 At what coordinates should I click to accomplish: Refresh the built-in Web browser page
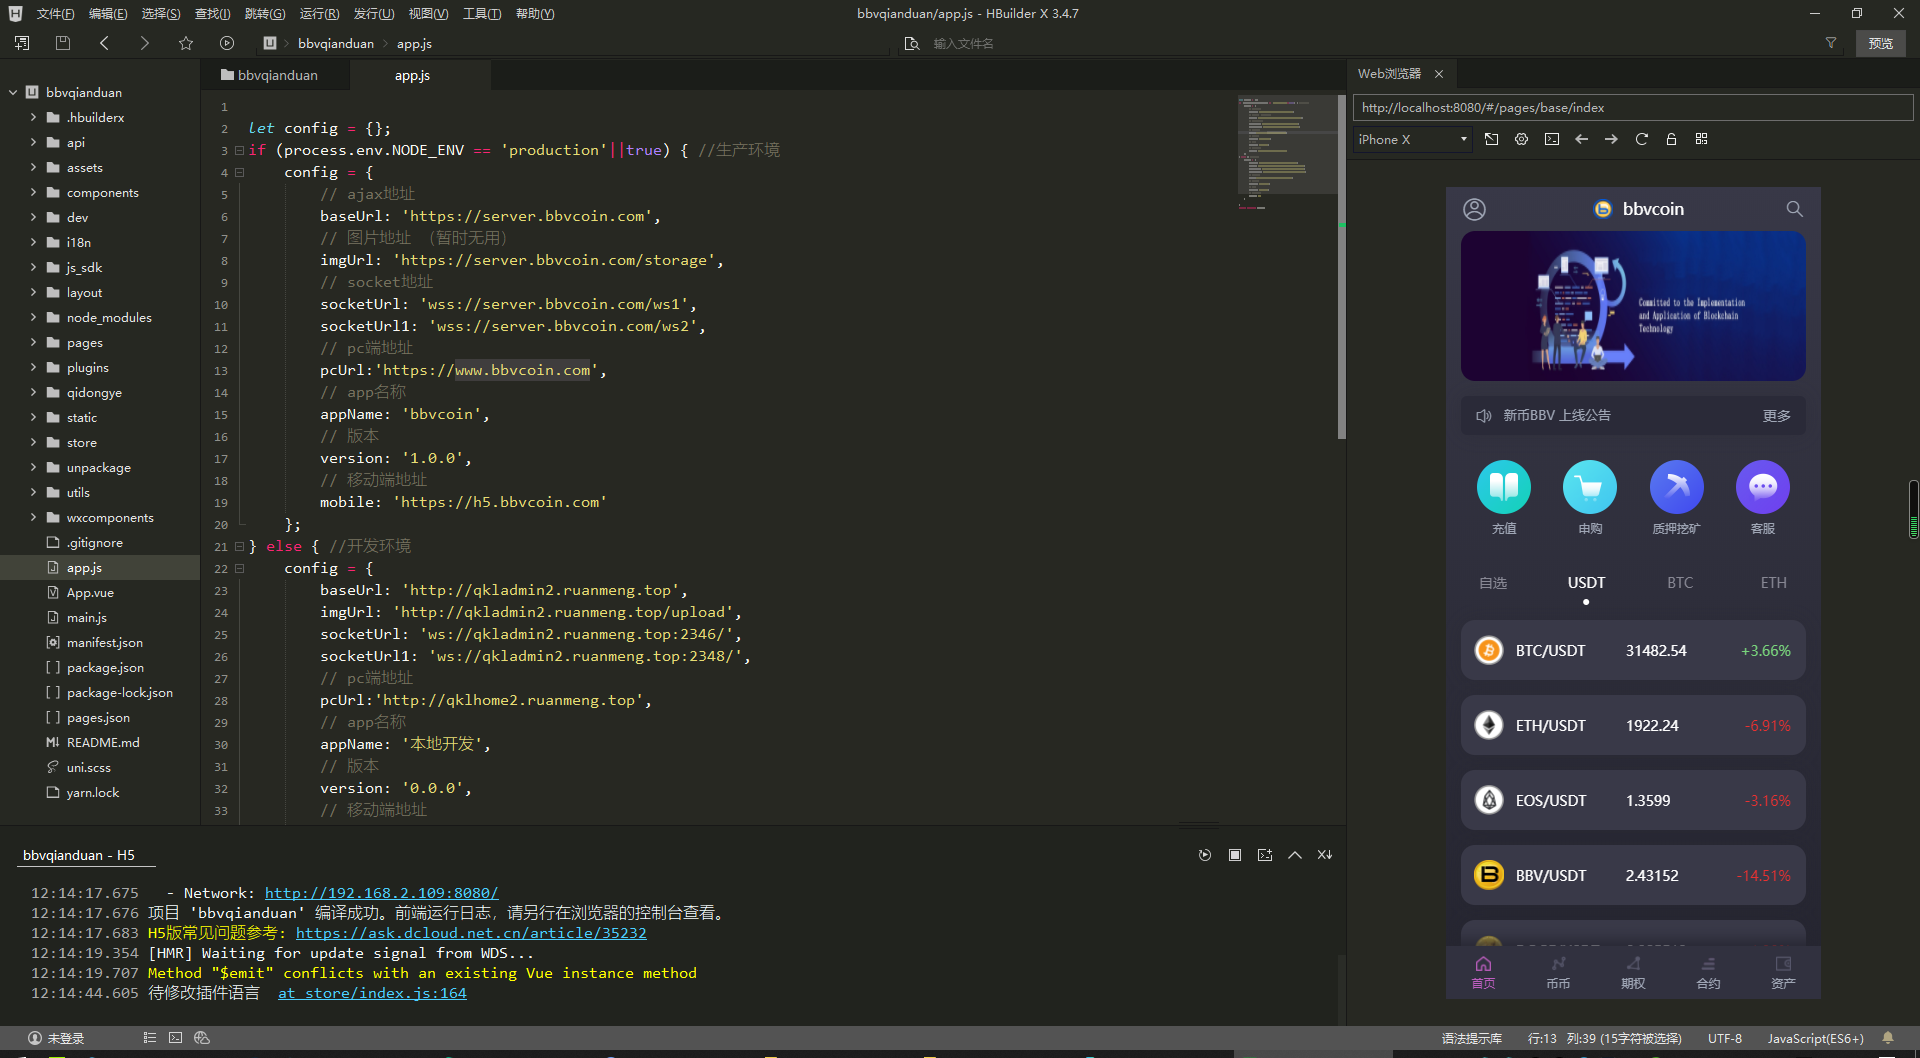click(1641, 139)
